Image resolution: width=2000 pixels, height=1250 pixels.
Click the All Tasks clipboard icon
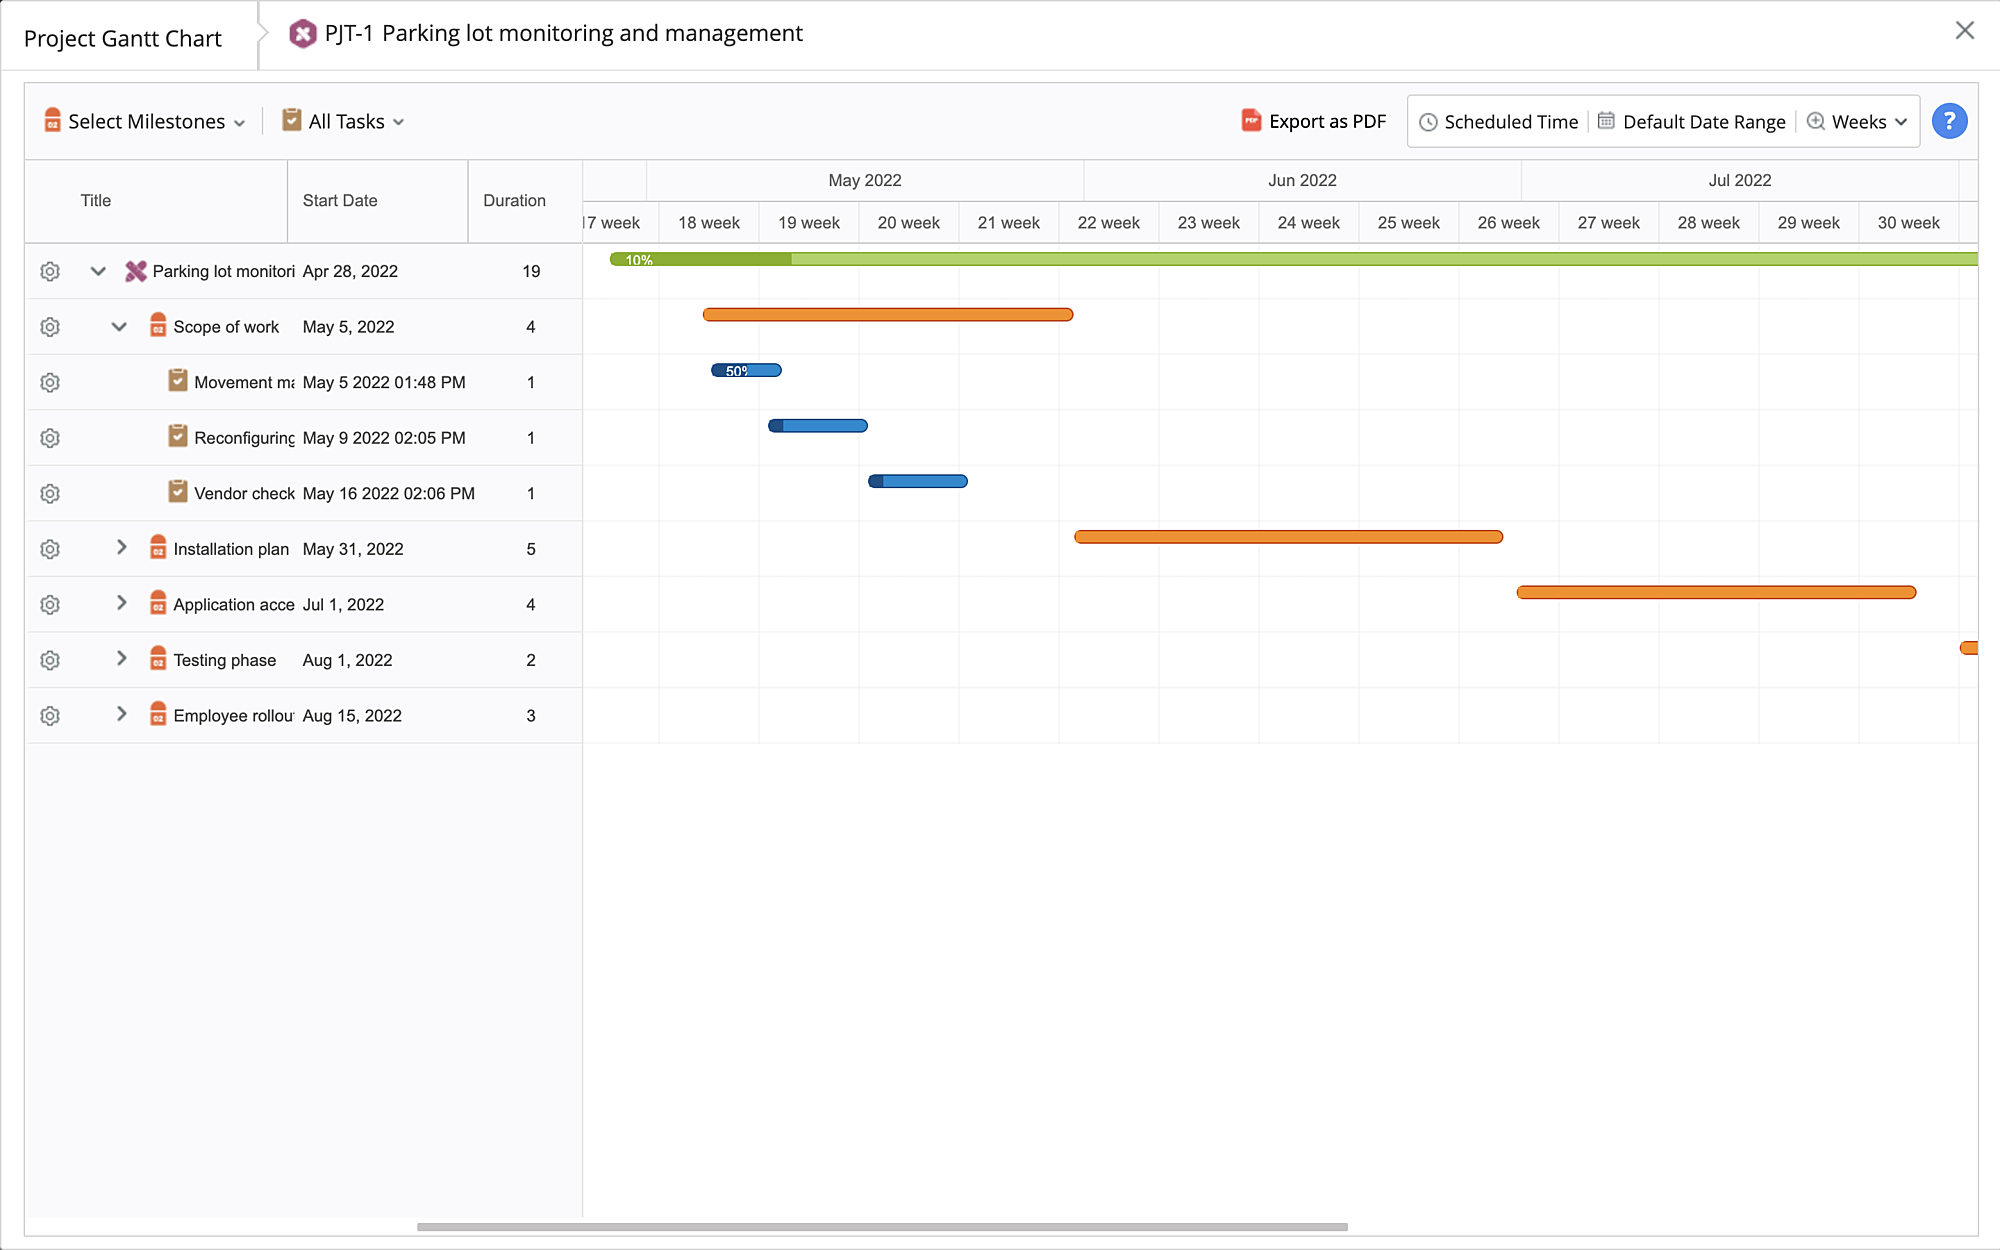[x=290, y=120]
